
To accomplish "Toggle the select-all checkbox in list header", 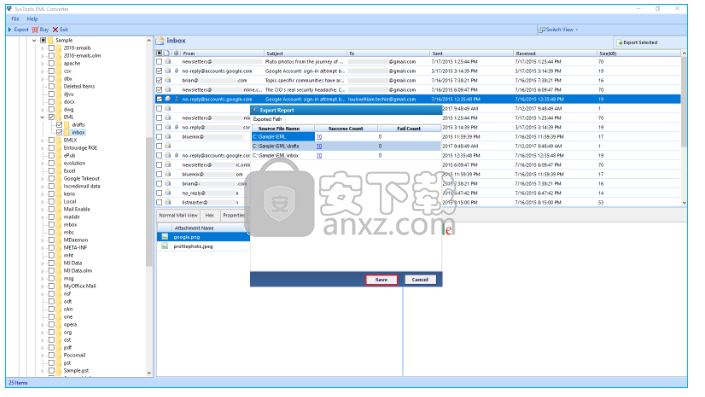I will (159, 54).
